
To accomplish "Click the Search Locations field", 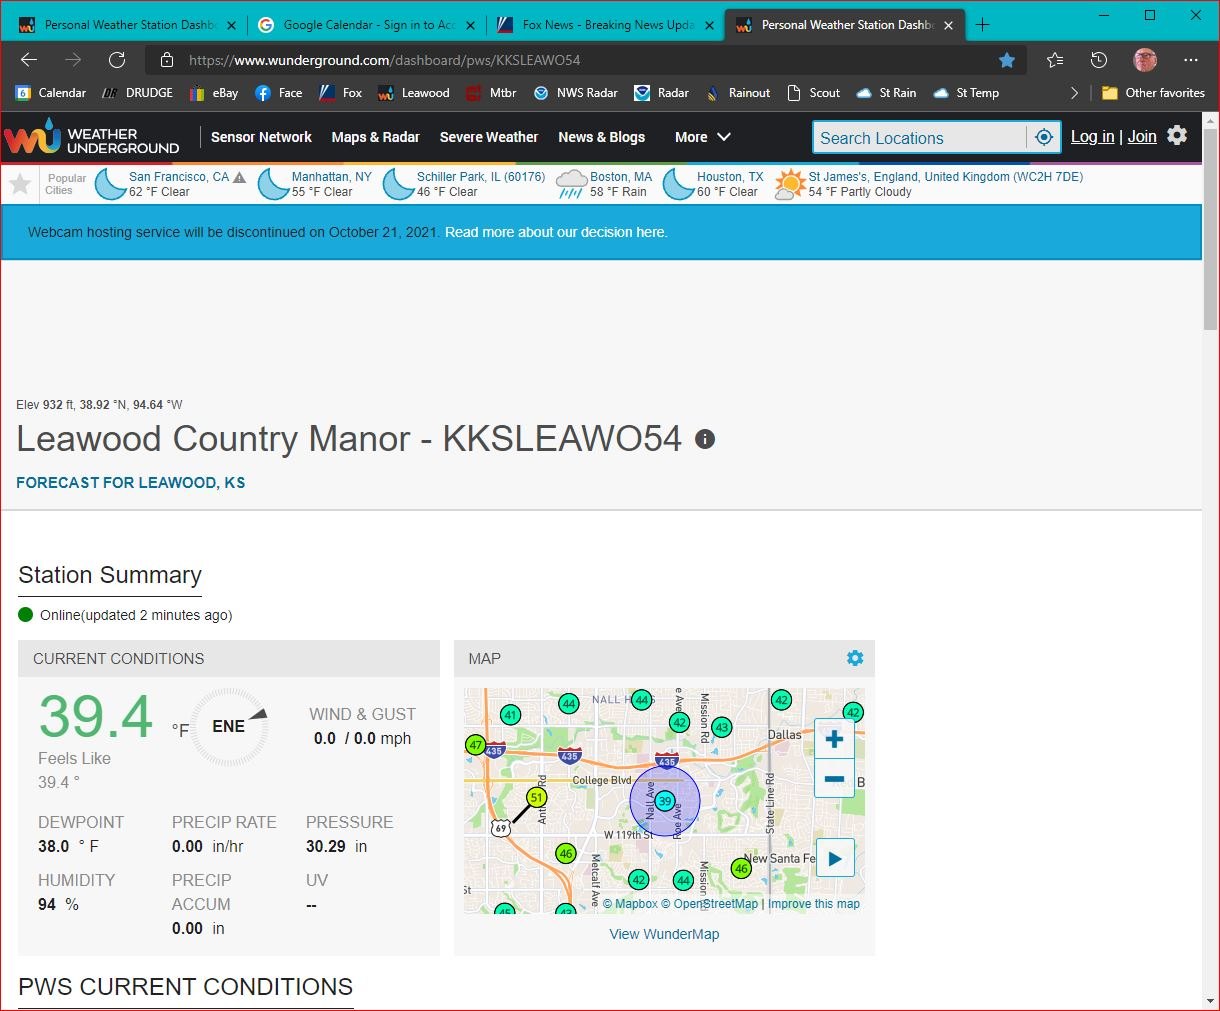I will [x=919, y=138].
